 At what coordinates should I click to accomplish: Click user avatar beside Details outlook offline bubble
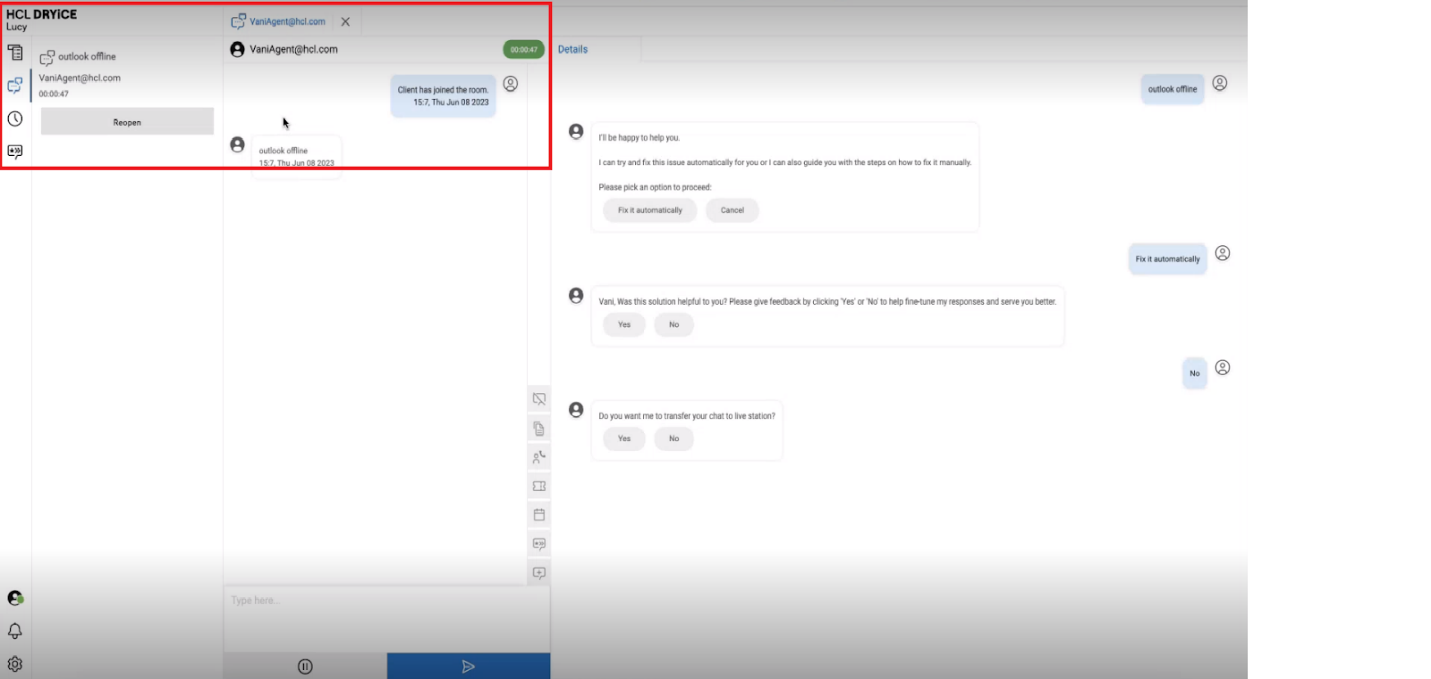(1220, 83)
